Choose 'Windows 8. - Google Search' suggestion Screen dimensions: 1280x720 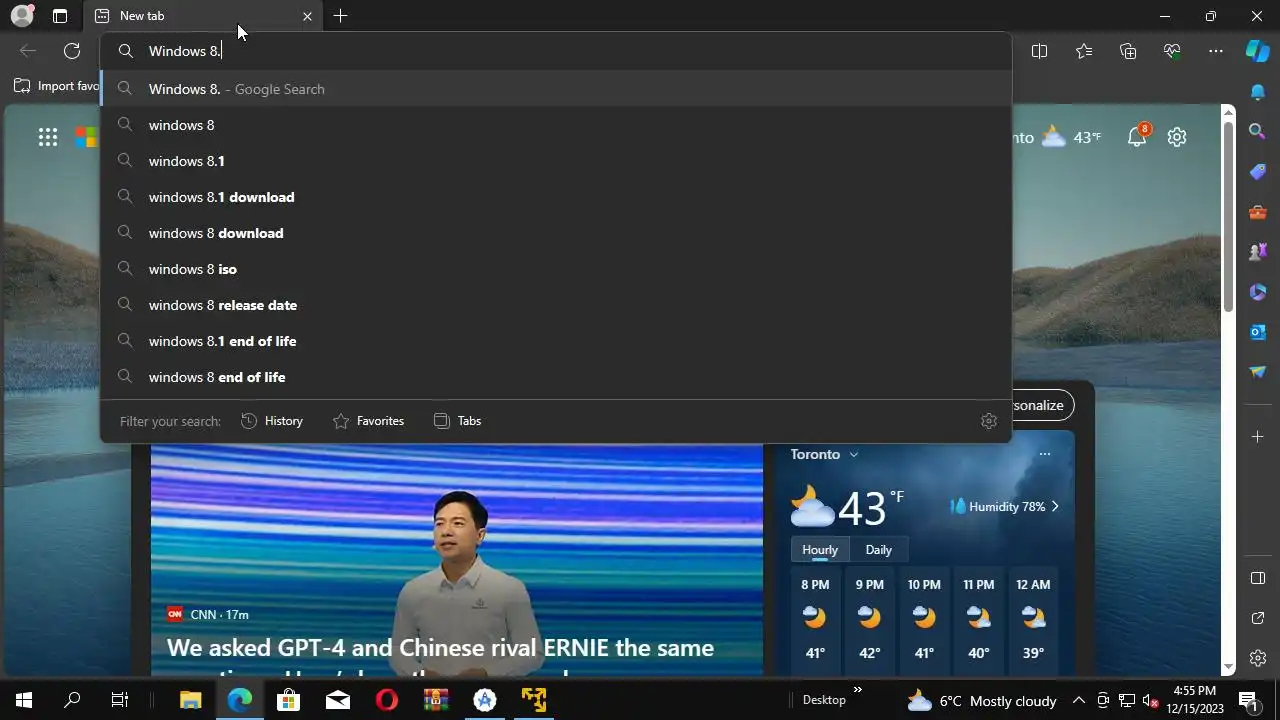[x=556, y=89]
